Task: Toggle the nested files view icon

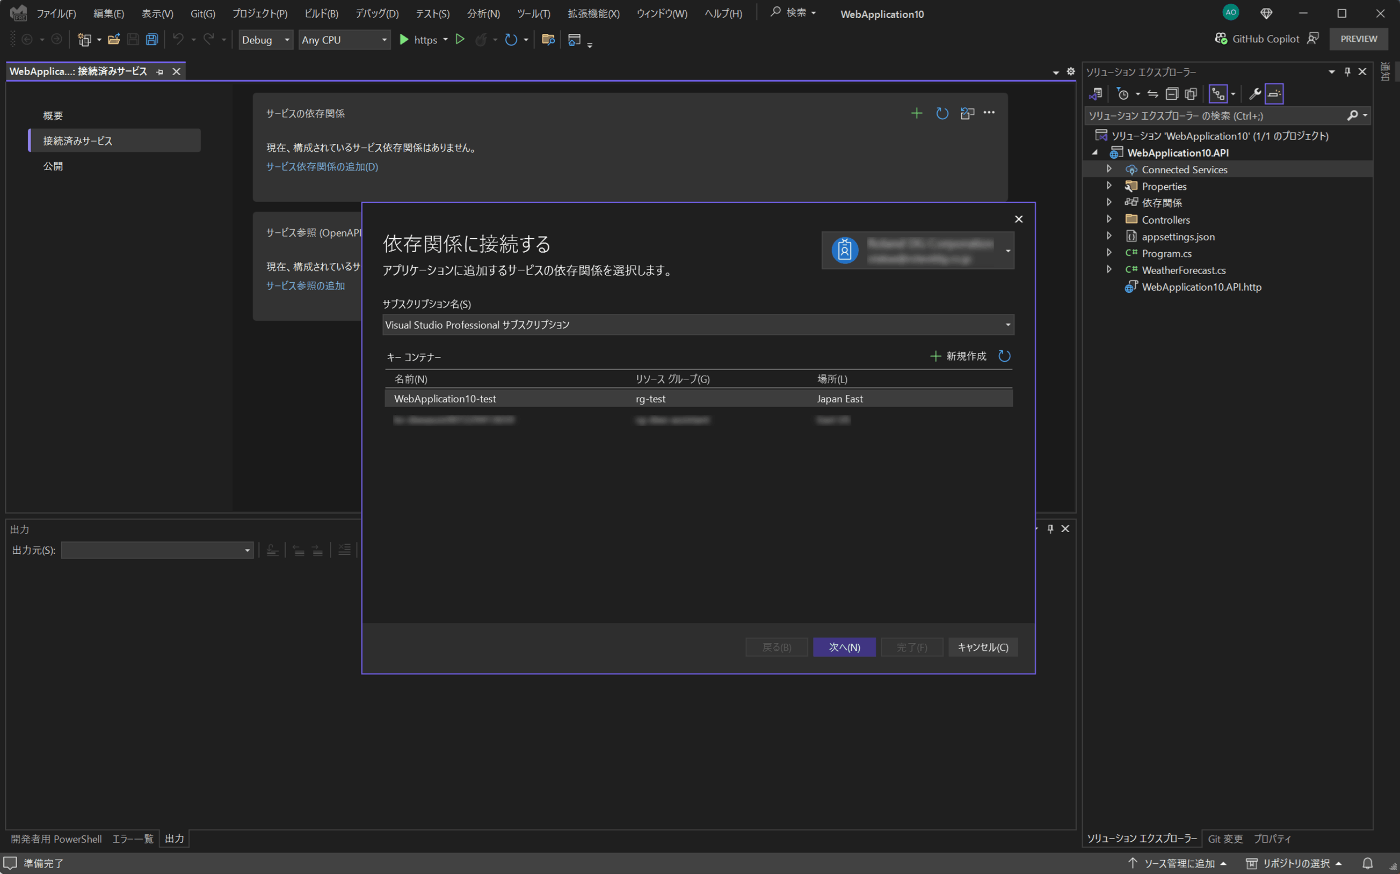Action: pyautogui.click(x=1218, y=94)
